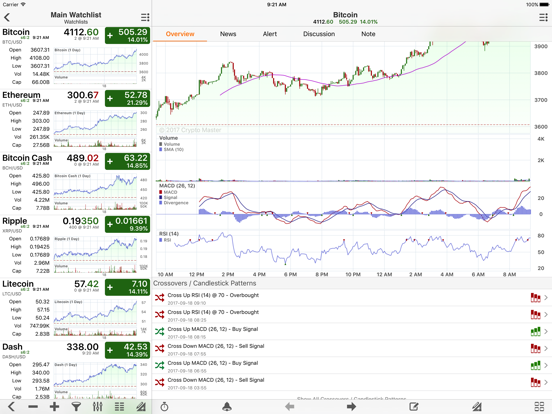552x414 pixels.
Task: Tap the watchlist chart style icon
Action: click(x=141, y=407)
